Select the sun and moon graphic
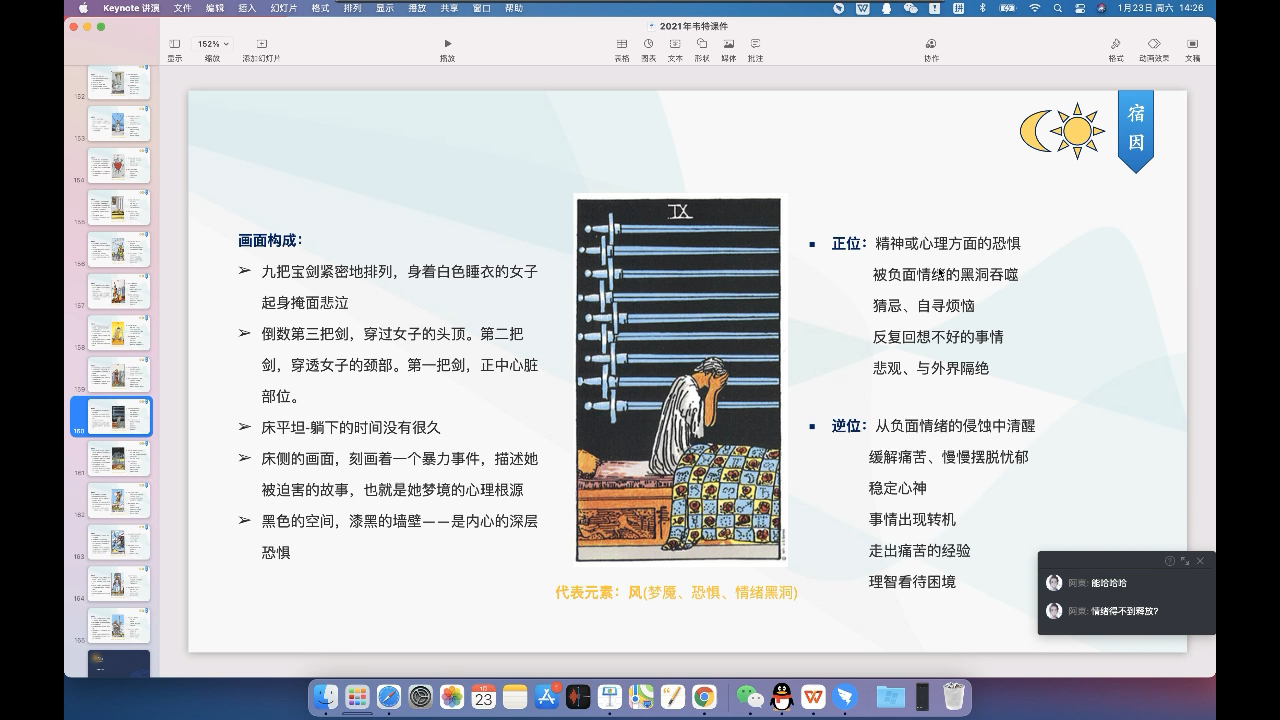The height and width of the screenshot is (720, 1280). click(x=1062, y=130)
